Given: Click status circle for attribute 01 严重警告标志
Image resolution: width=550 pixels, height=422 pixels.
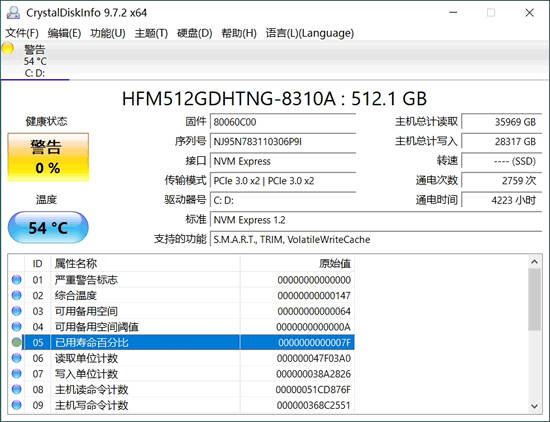Looking at the screenshot, I should tap(16, 280).
